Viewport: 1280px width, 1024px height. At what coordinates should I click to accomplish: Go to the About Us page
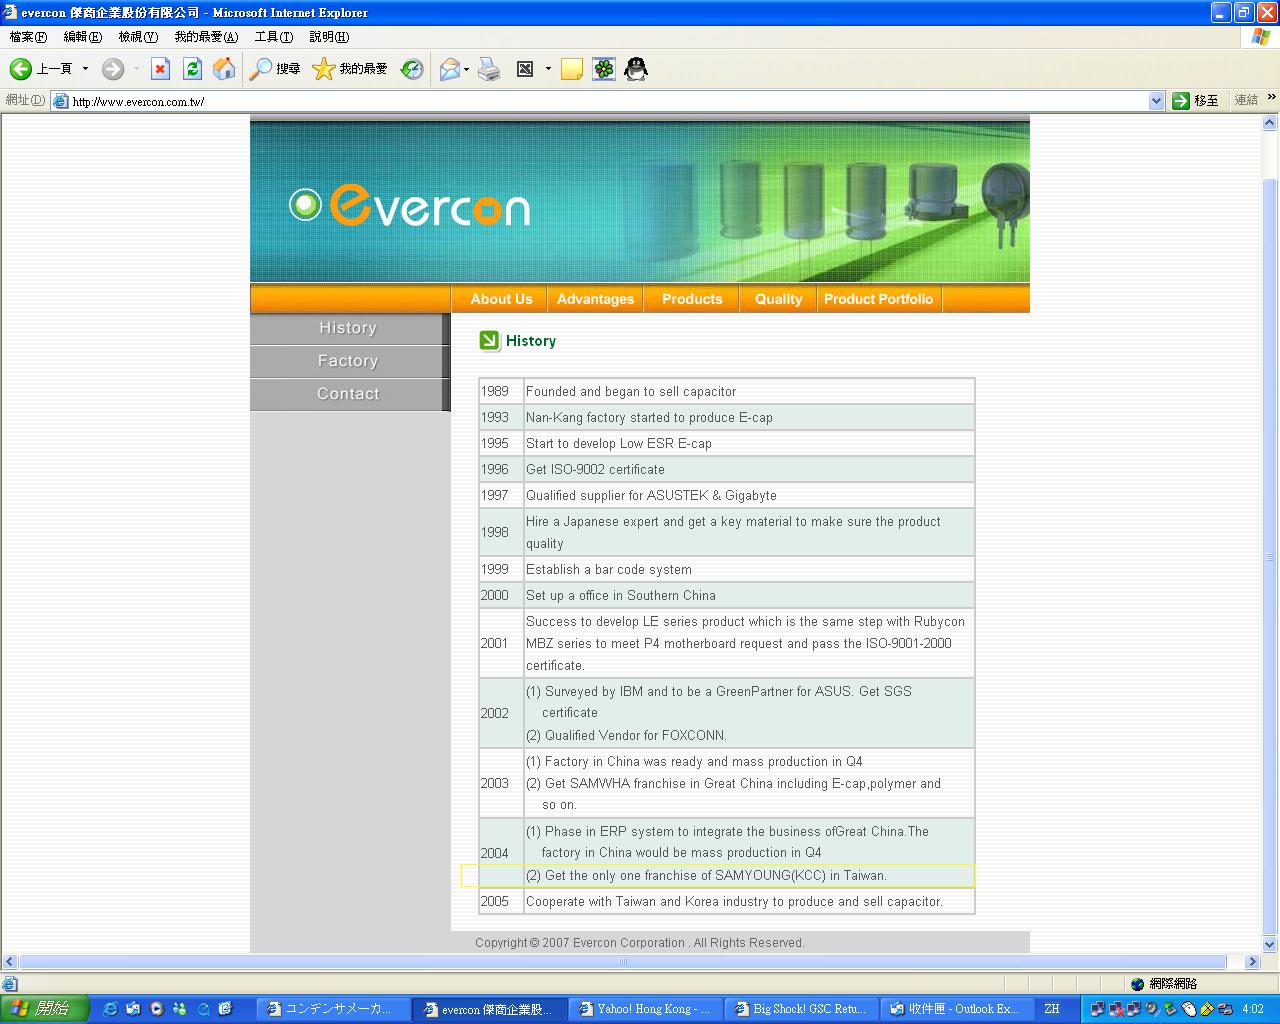point(501,299)
